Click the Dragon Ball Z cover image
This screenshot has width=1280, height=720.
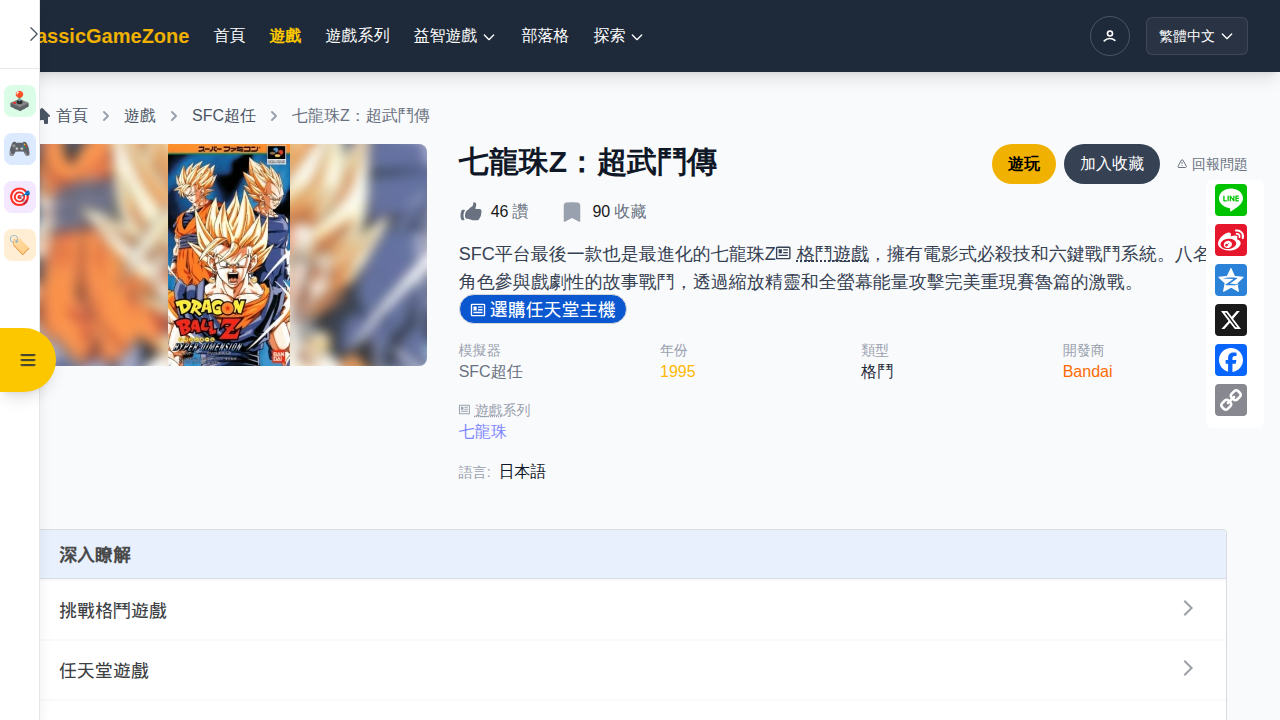229,255
